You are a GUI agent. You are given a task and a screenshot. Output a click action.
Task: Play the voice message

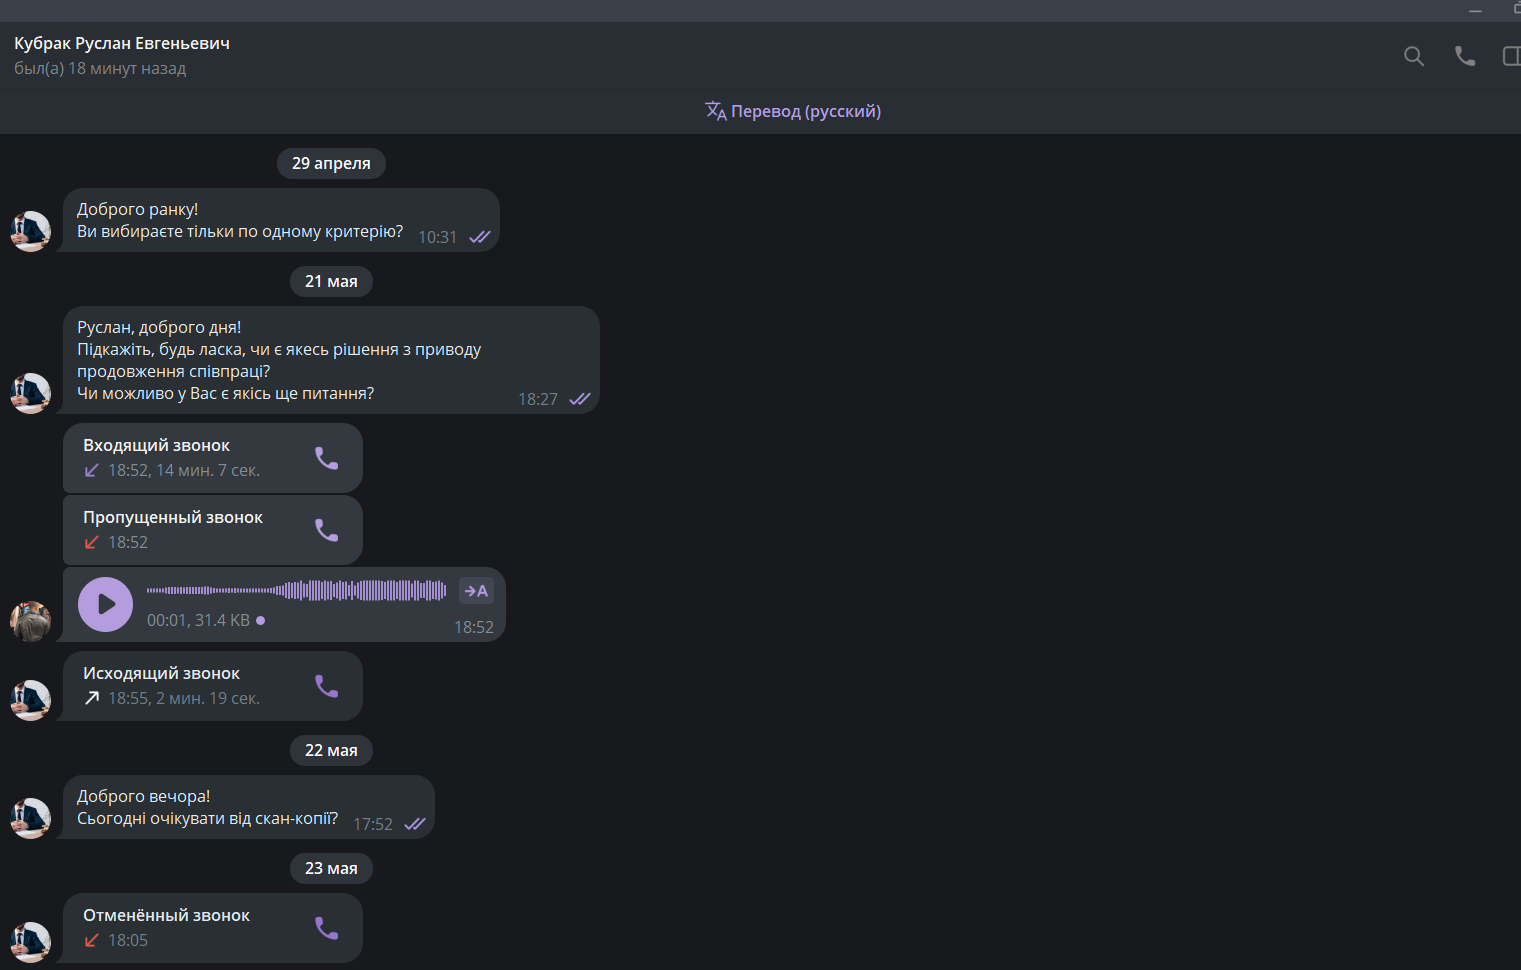pos(105,604)
